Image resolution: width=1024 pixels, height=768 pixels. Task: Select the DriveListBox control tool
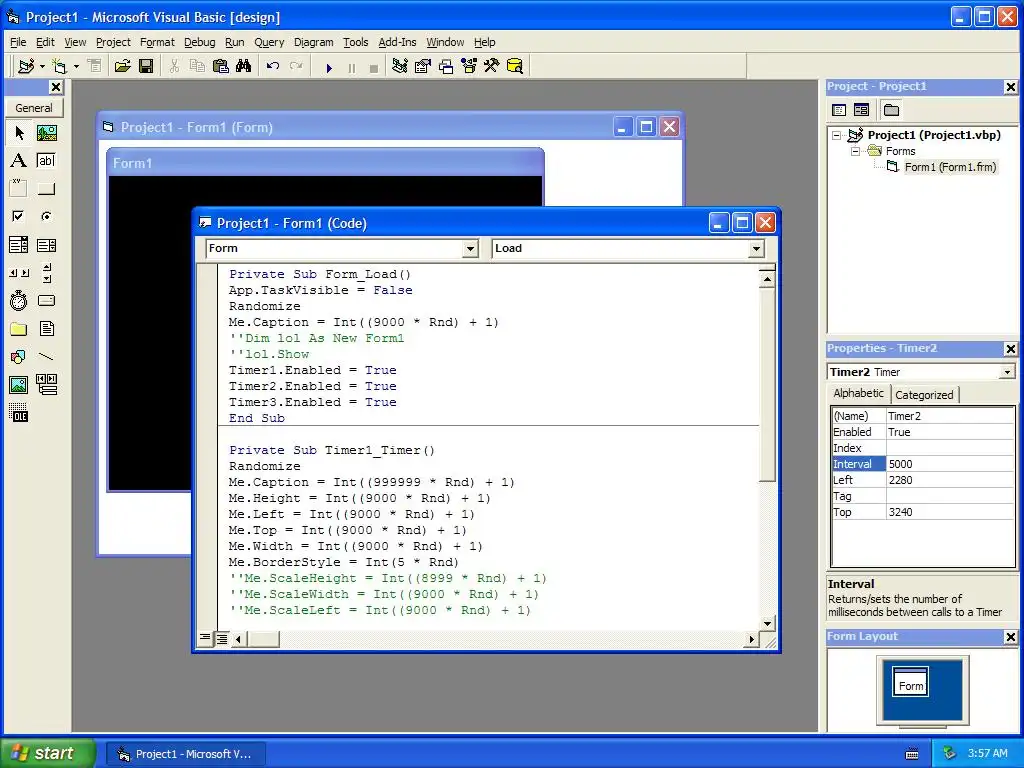point(46,300)
